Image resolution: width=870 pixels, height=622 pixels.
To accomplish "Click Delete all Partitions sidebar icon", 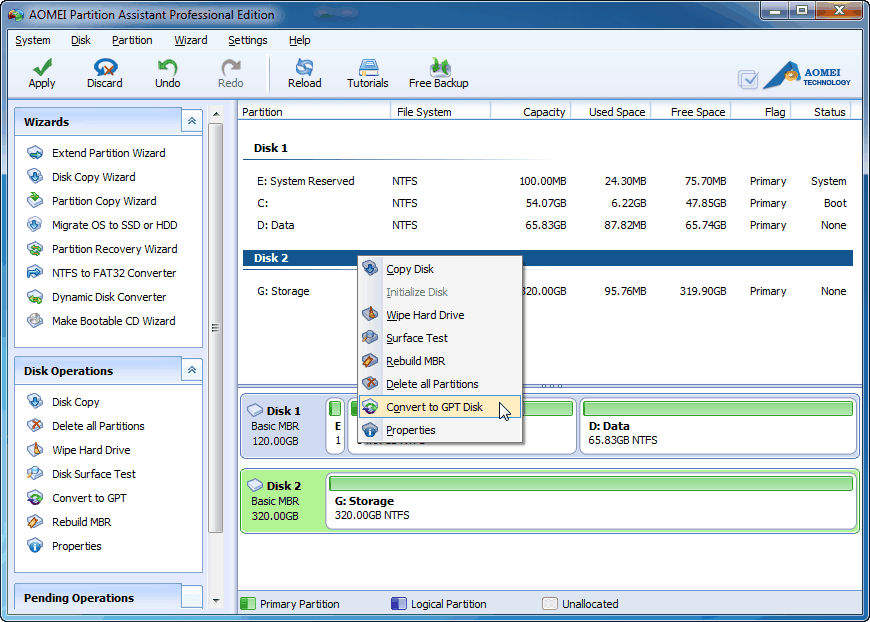I will click(x=35, y=426).
